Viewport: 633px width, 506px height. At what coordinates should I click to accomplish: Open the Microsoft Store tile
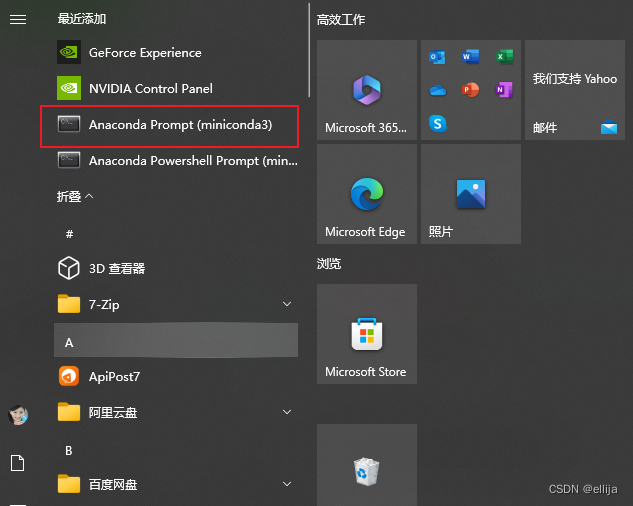pyautogui.click(x=366, y=334)
